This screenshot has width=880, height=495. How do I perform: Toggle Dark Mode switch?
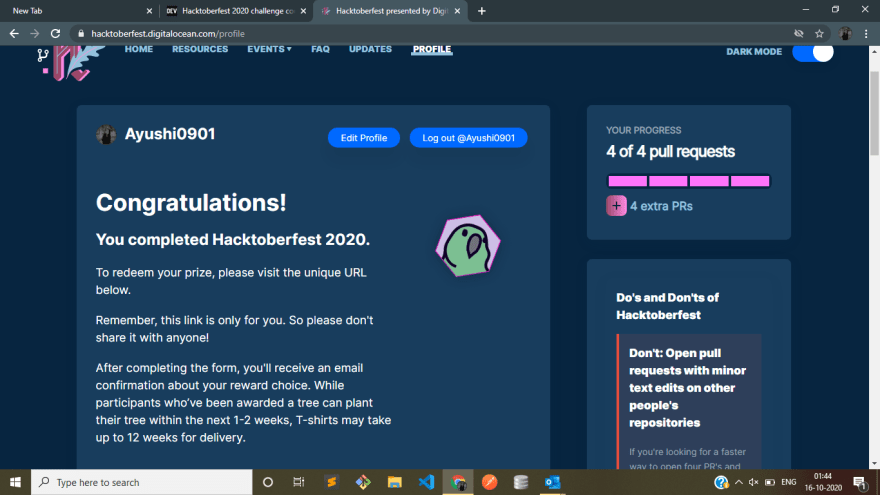point(813,52)
